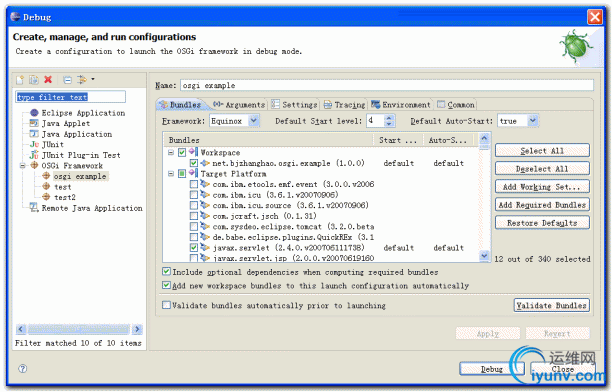
Task: Click the Restore Defaults button
Action: (542, 223)
